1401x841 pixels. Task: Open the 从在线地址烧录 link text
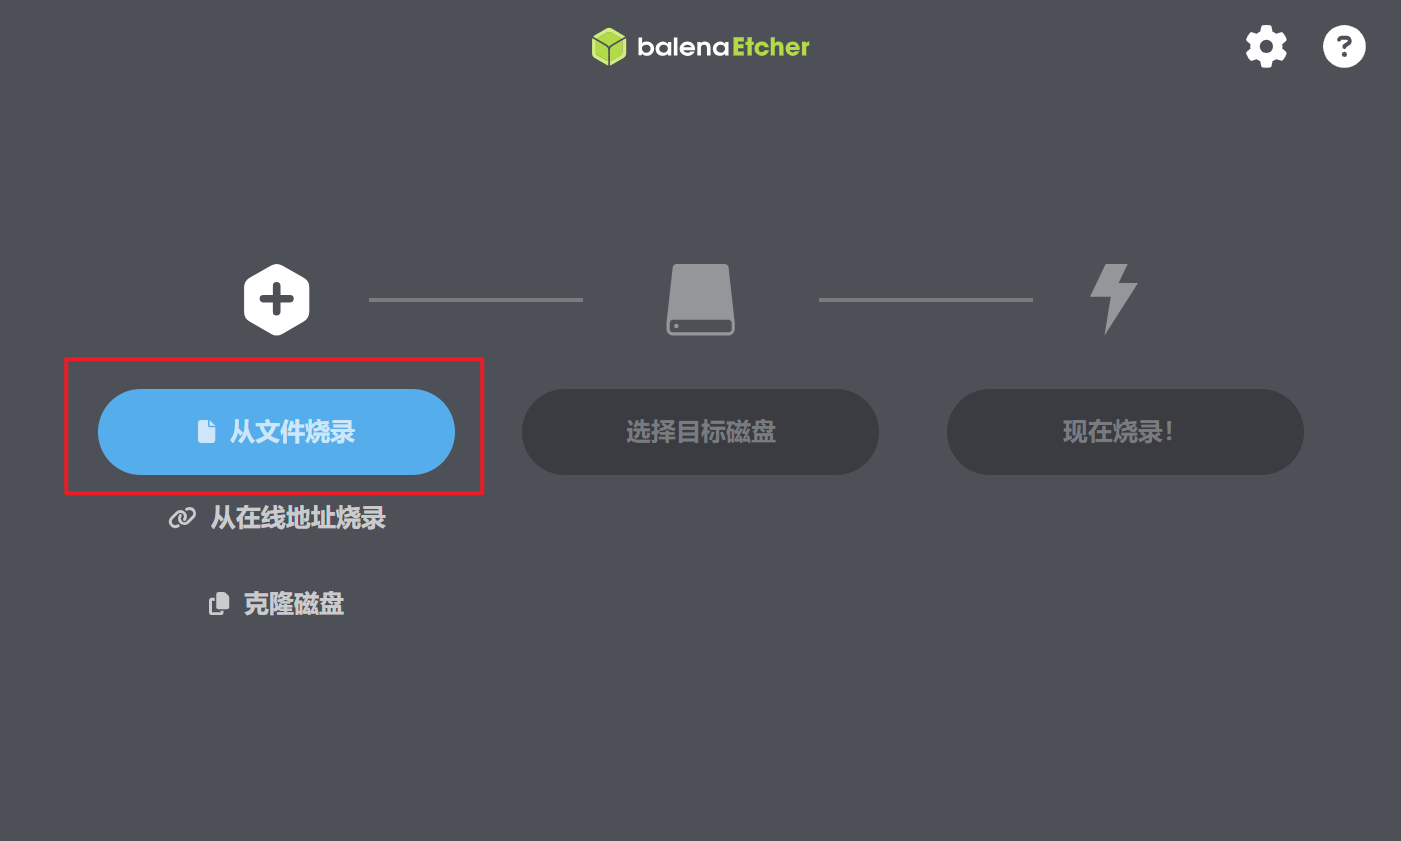click(298, 518)
